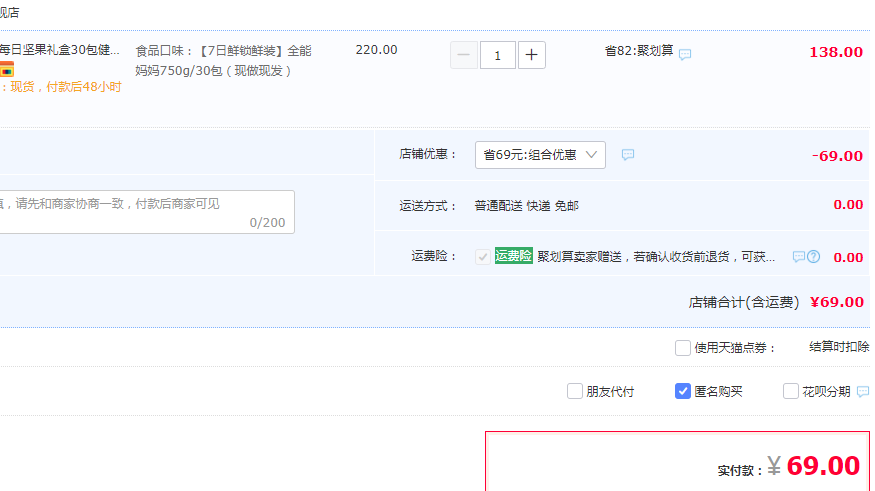This screenshot has height=491, width=875.
Task: Open the 省69元:组合优惠 dropdown
Action: pos(540,155)
